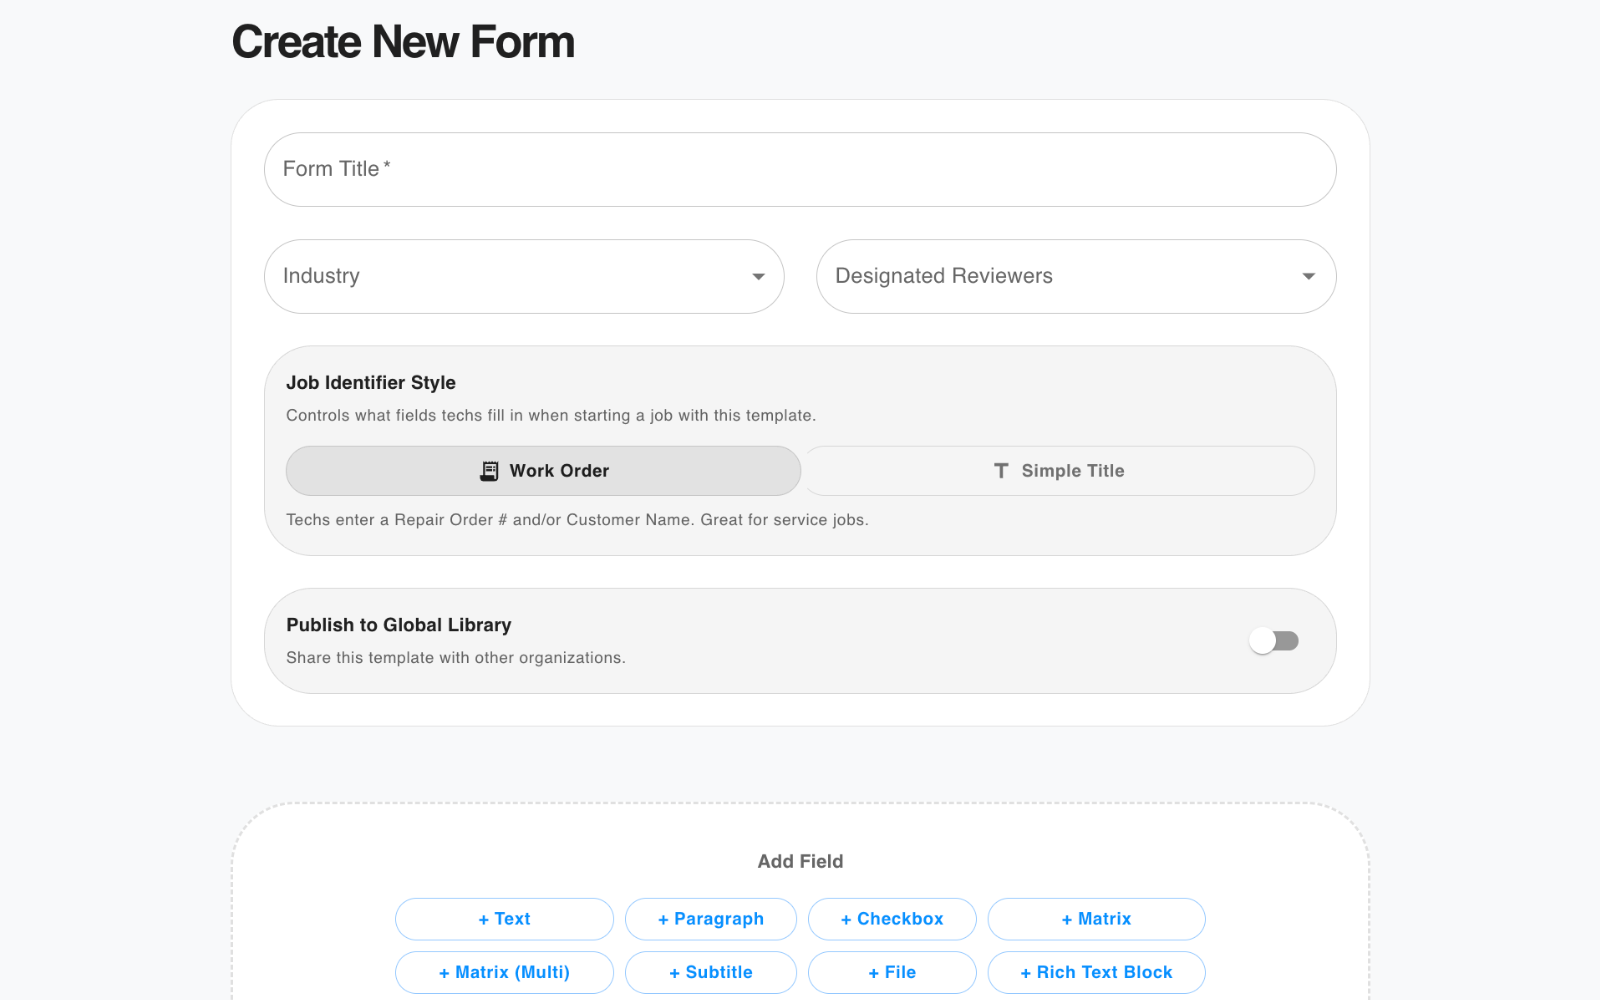1600x1000 pixels.
Task: Click inside the Form Title input
Action: click(800, 169)
